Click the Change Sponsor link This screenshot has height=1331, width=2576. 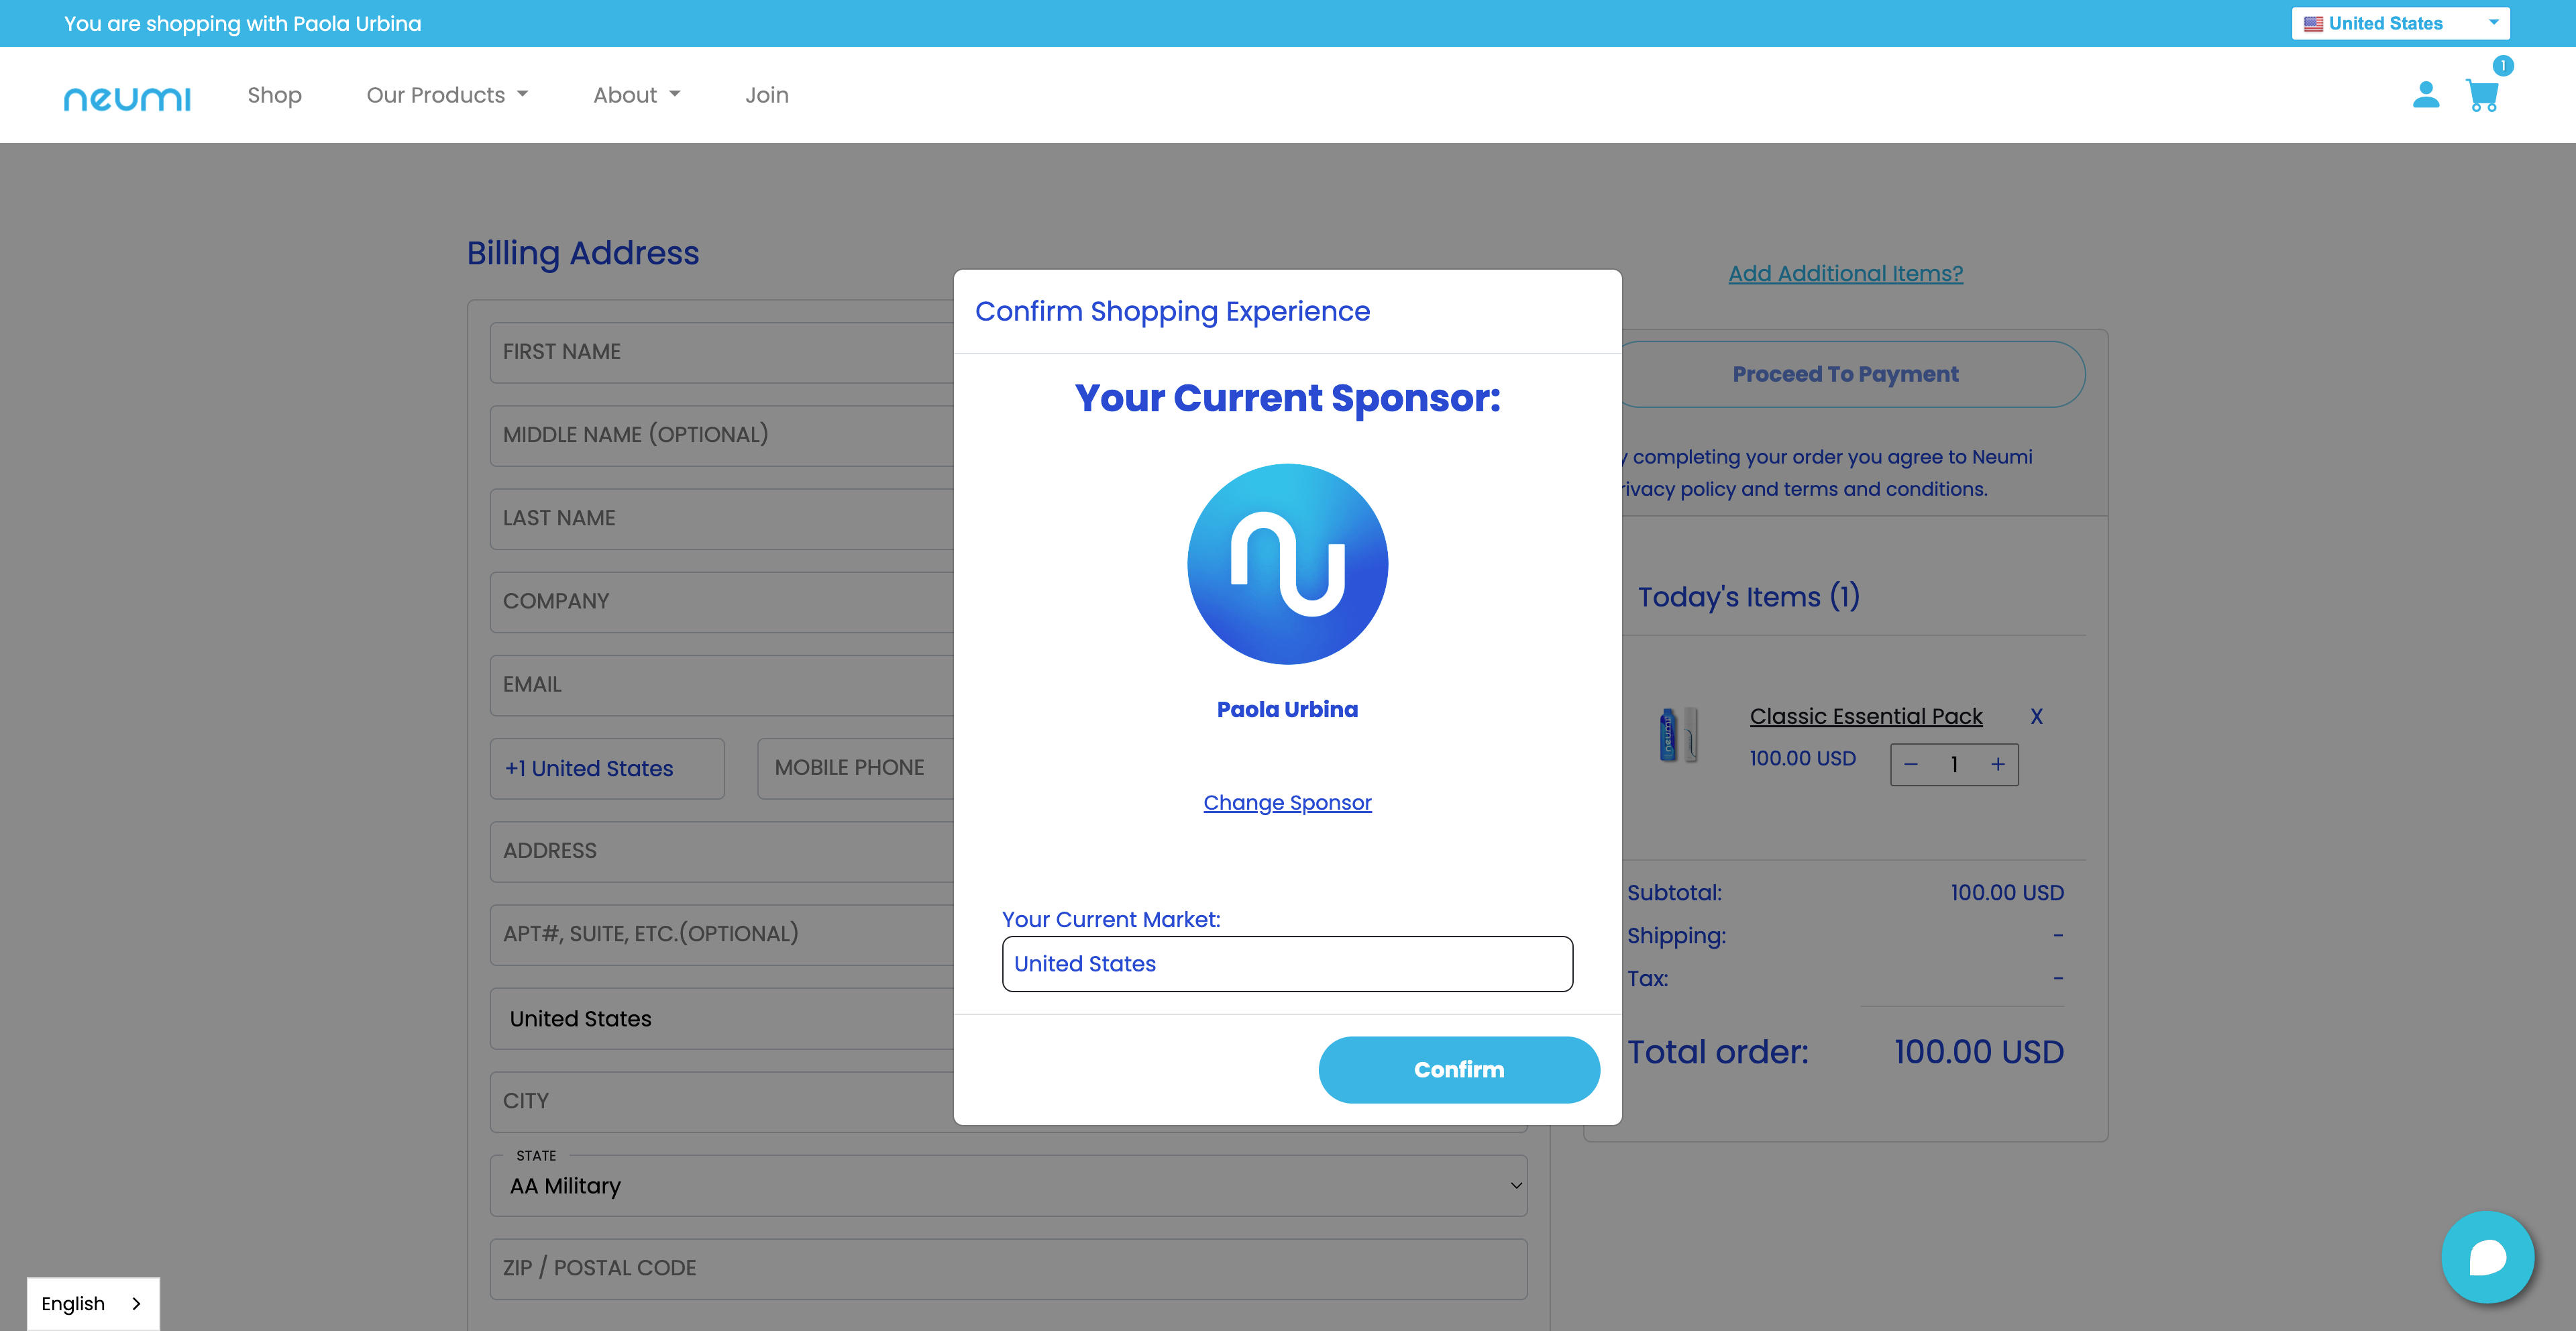click(x=1287, y=802)
